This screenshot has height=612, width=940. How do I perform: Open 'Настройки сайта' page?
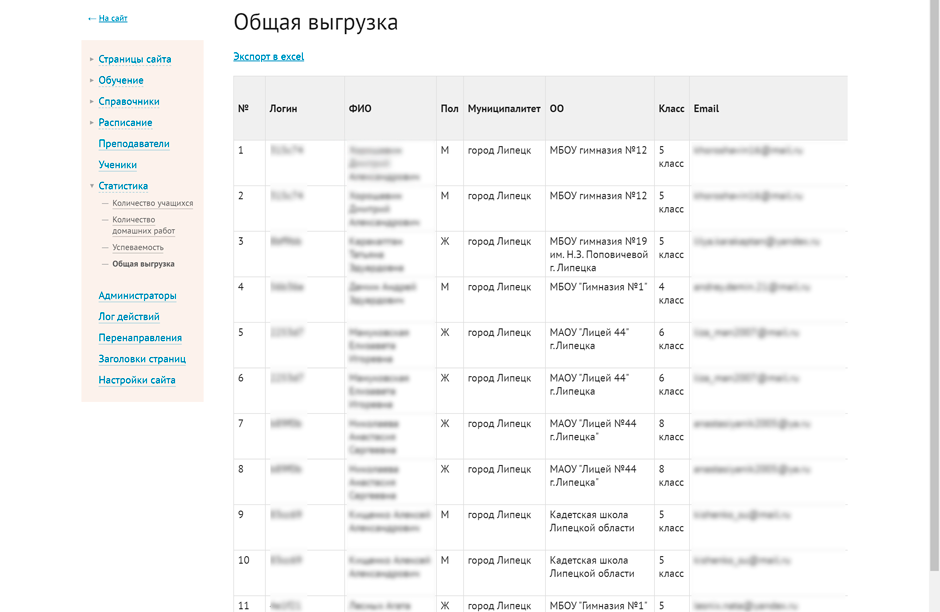(x=137, y=380)
